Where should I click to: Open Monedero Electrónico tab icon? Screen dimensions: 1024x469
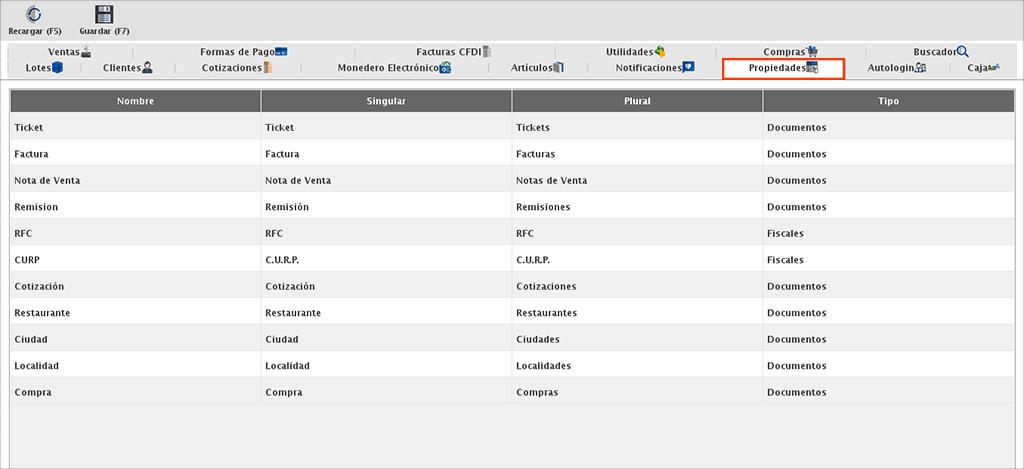pyautogui.click(x=445, y=68)
